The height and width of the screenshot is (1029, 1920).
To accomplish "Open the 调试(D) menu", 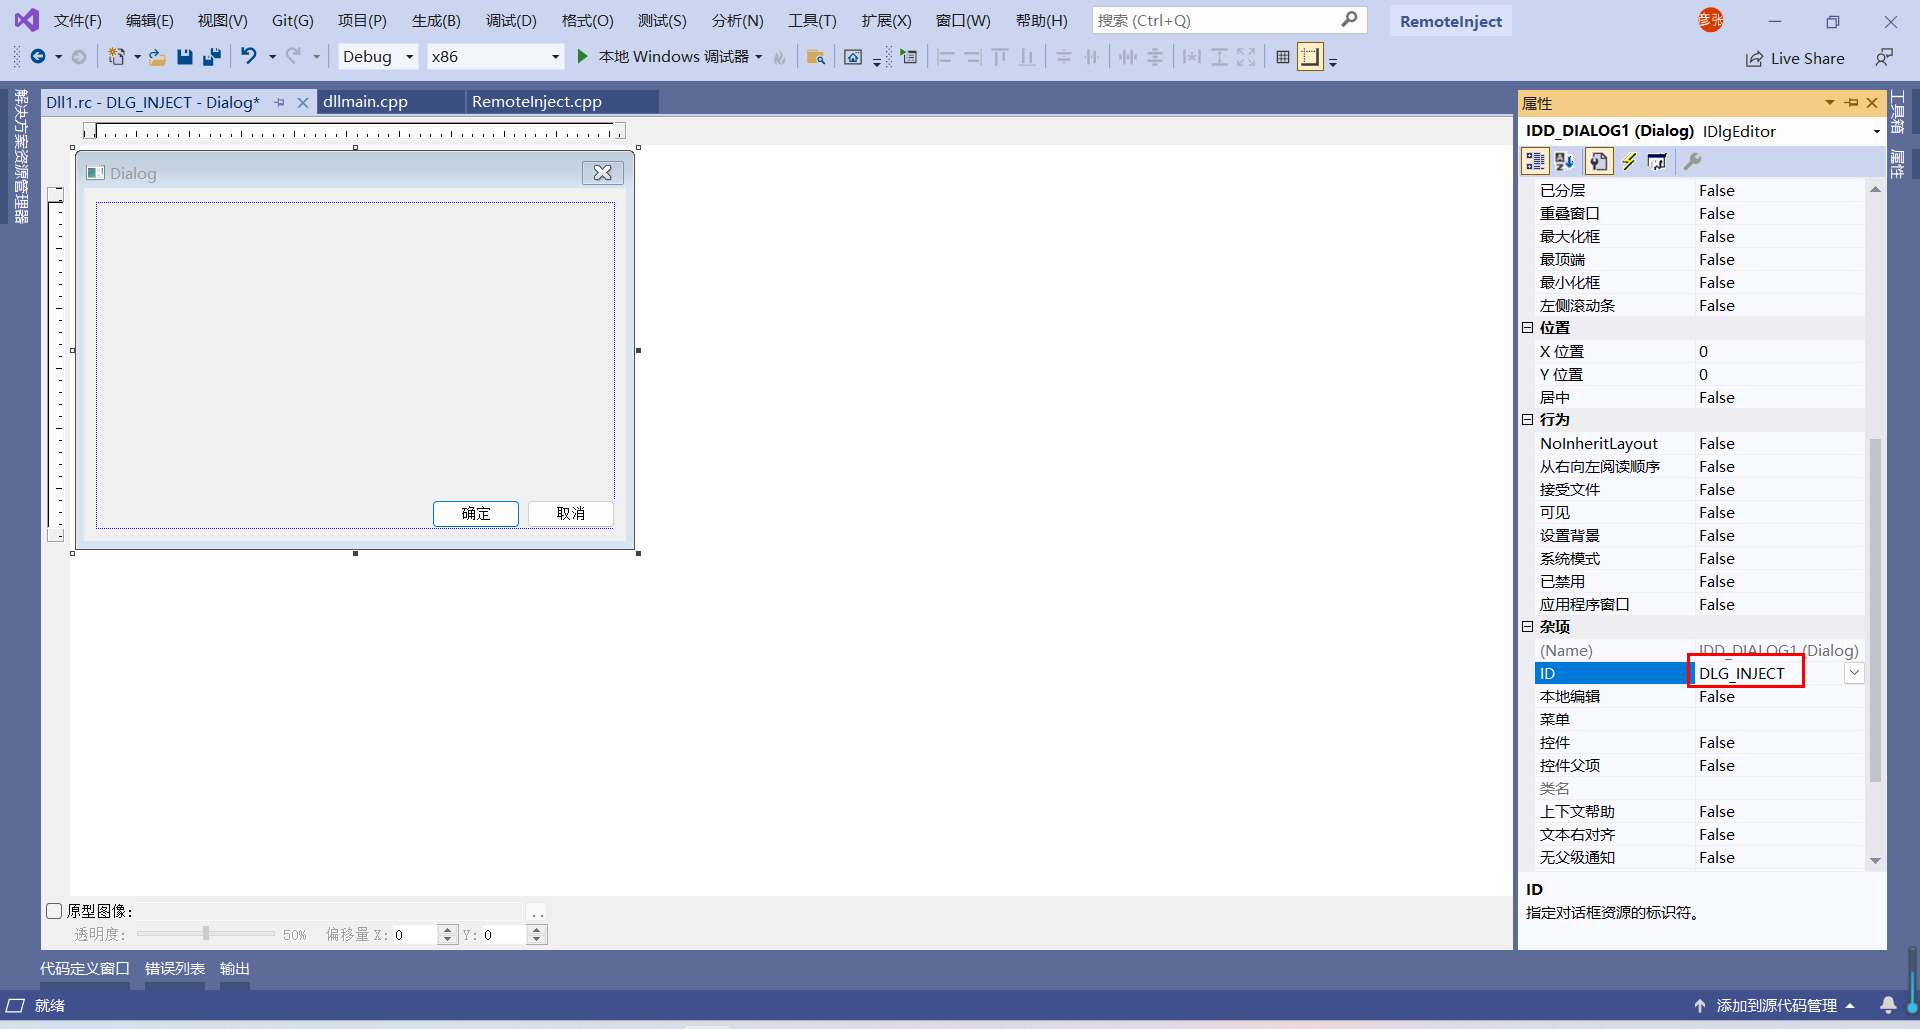I will pyautogui.click(x=511, y=20).
